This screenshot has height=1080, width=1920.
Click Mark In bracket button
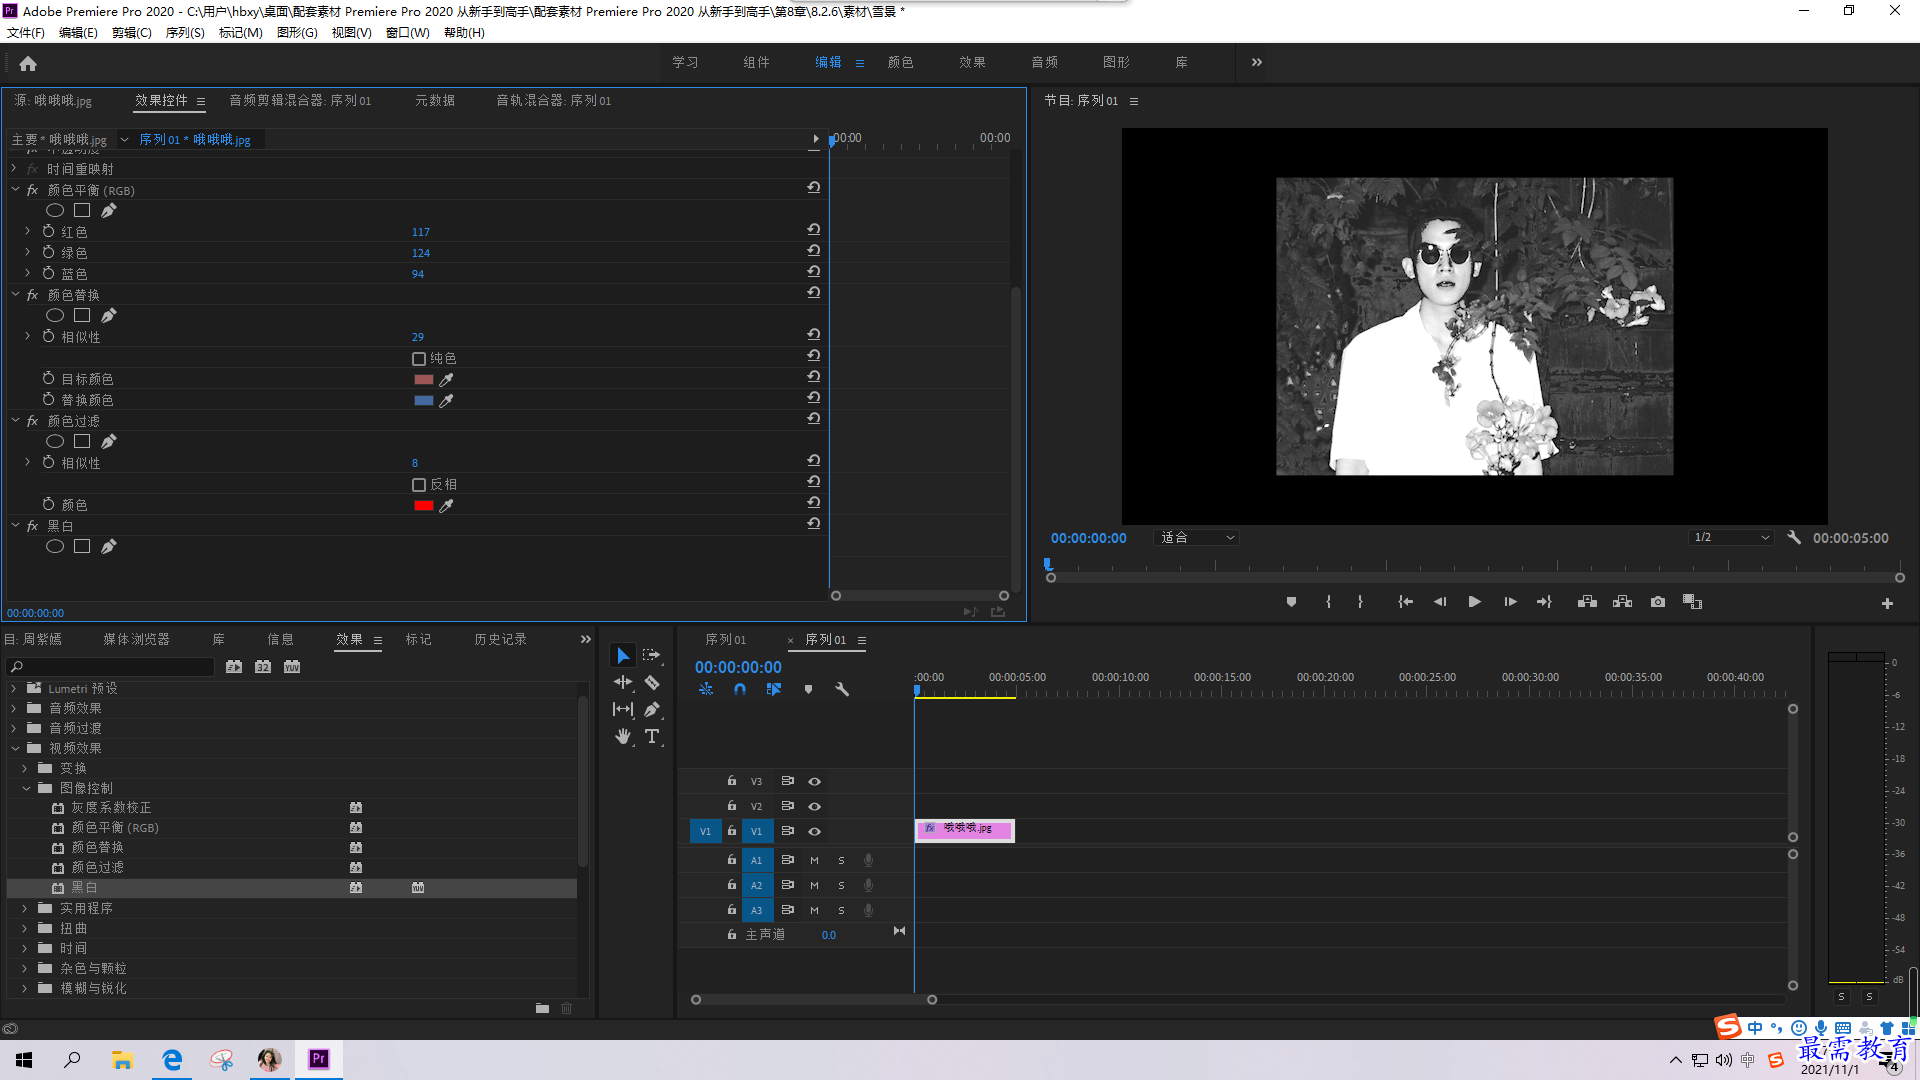1328,602
